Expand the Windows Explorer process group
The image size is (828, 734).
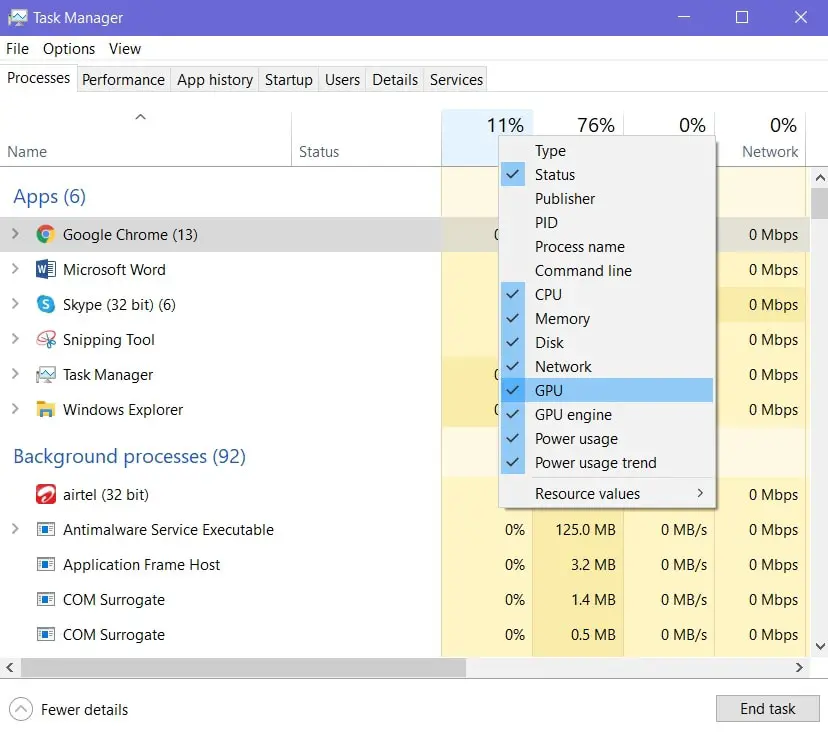(x=15, y=409)
